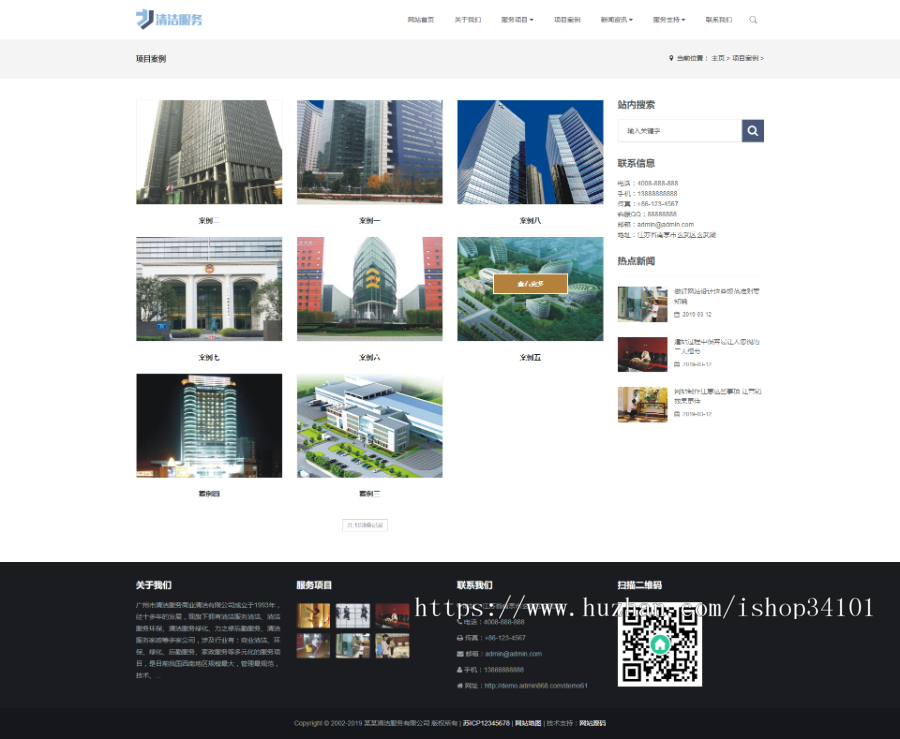Expand the 新闻资讯 dropdown
The height and width of the screenshot is (739, 900).
tap(617, 19)
